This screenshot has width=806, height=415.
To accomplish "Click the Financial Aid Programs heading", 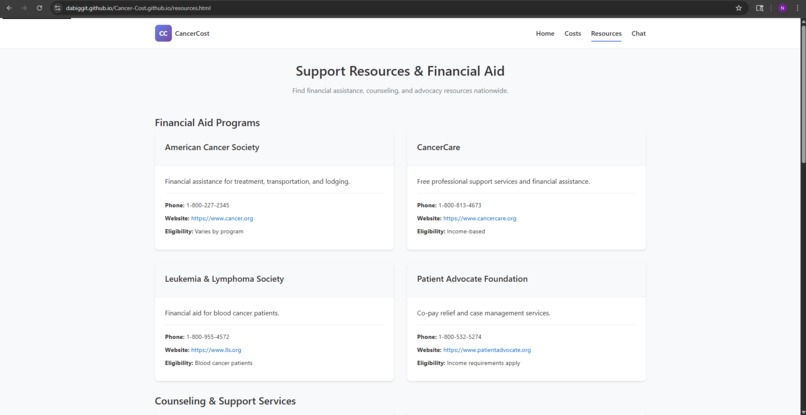I will click(207, 123).
